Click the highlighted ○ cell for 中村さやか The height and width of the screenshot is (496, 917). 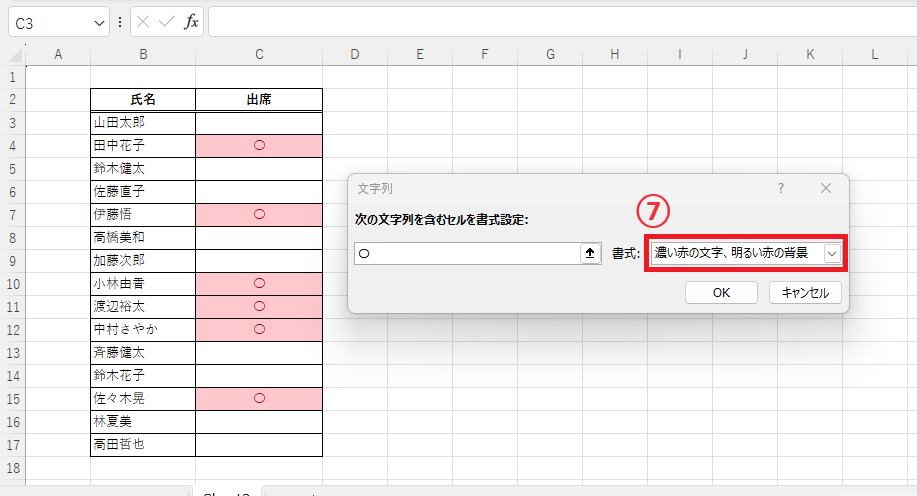[x=259, y=330]
